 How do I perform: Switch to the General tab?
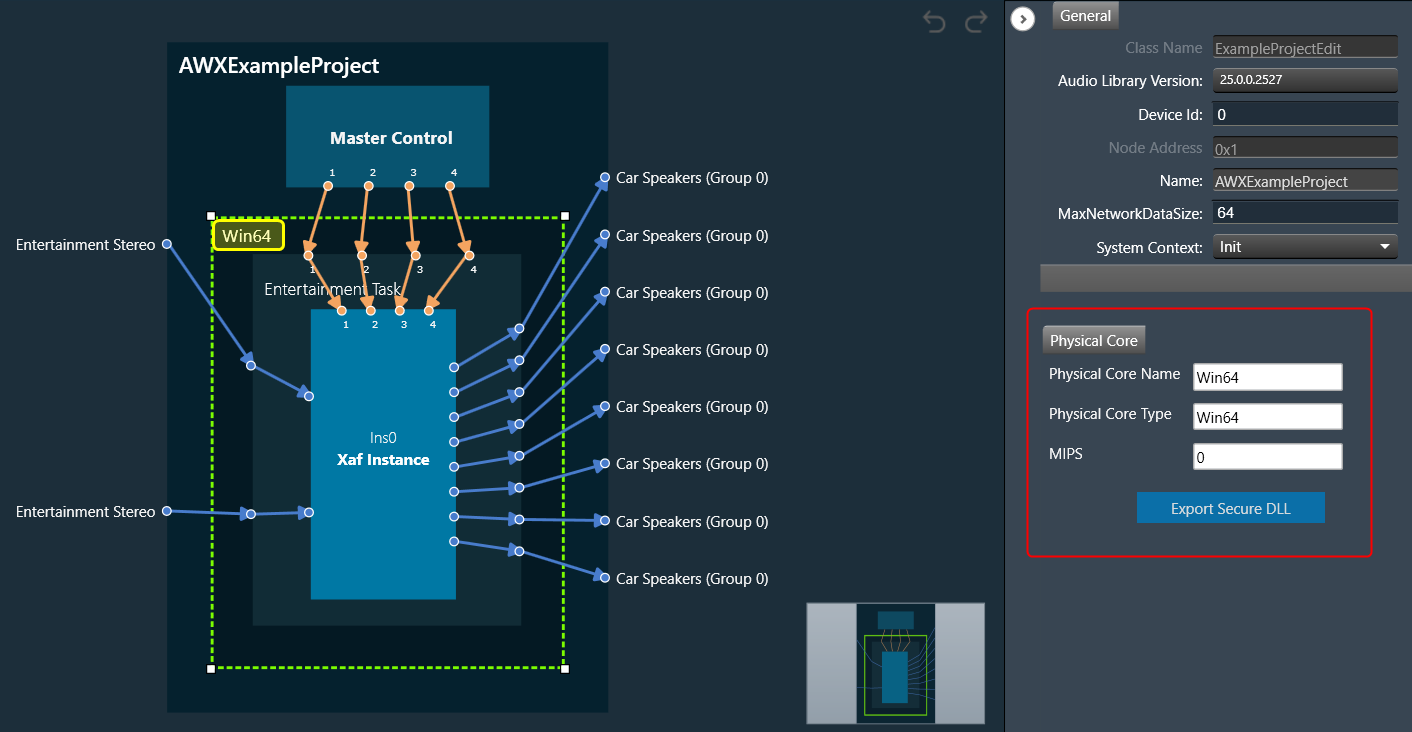coord(1085,16)
